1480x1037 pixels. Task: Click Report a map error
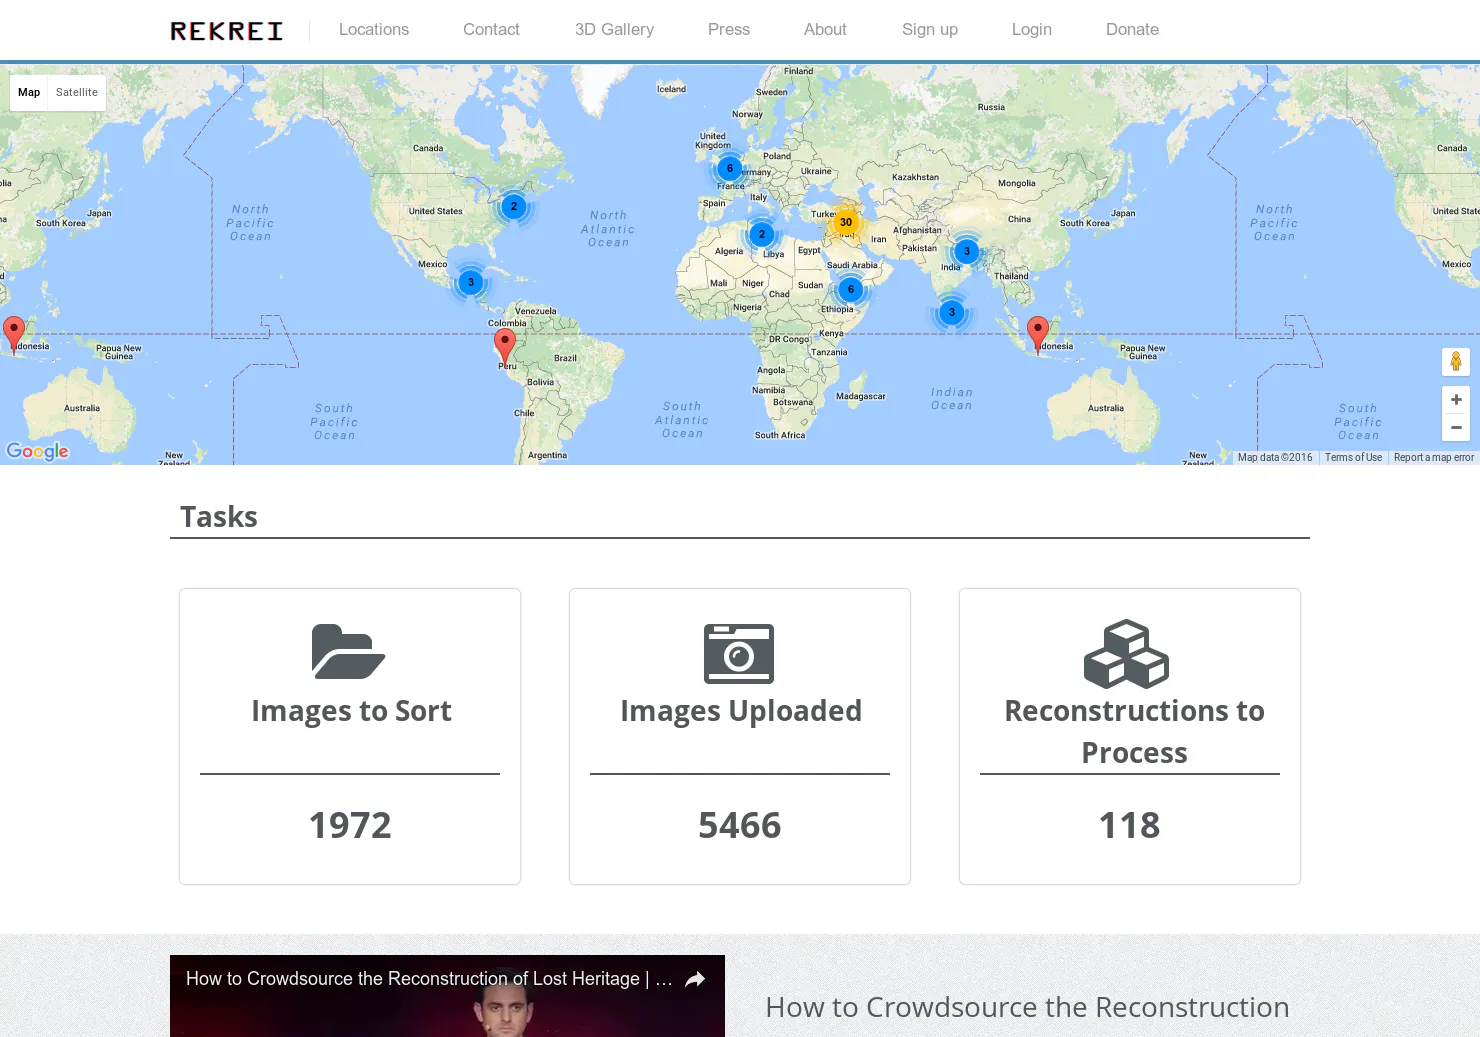pyautogui.click(x=1434, y=458)
